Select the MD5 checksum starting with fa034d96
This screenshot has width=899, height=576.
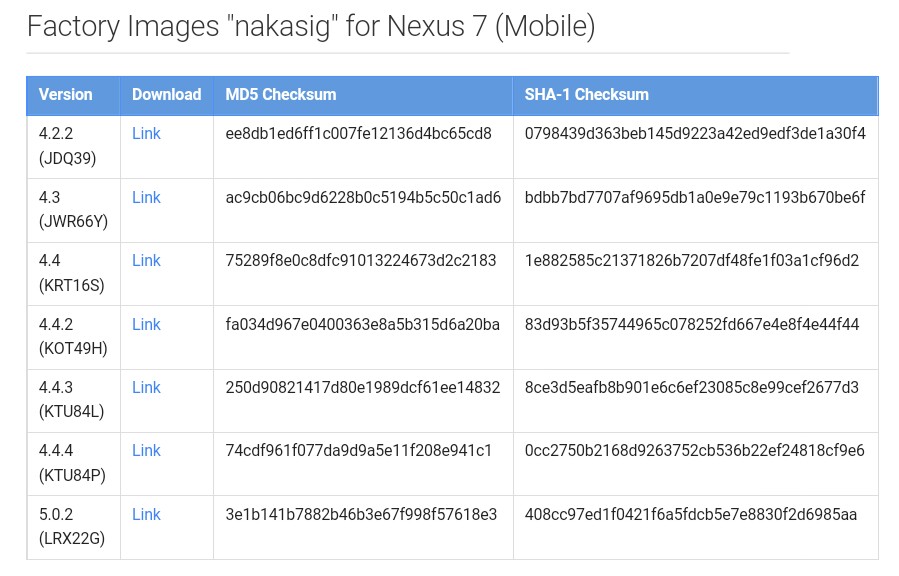click(x=362, y=325)
